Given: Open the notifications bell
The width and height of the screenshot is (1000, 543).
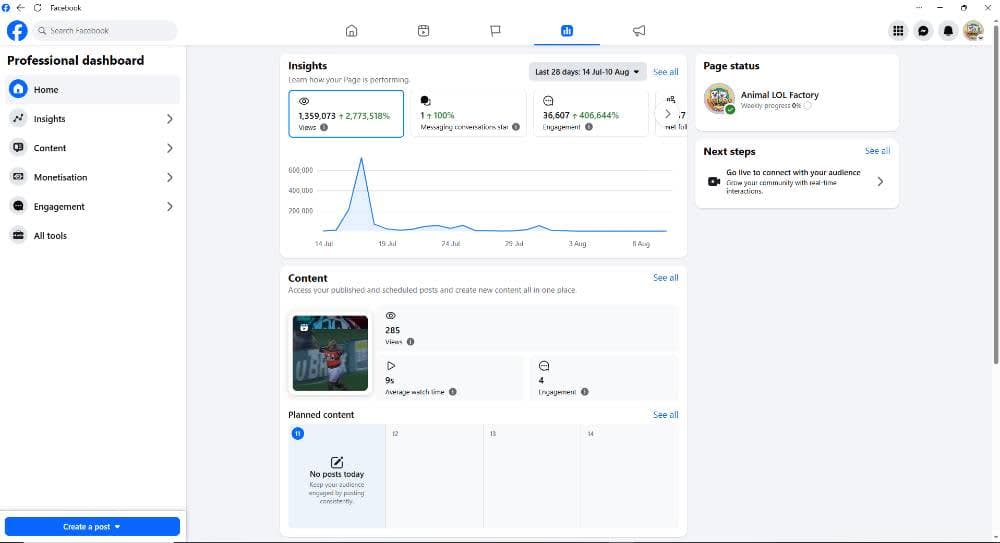Looking at the screenshot, I should [948, 31].
